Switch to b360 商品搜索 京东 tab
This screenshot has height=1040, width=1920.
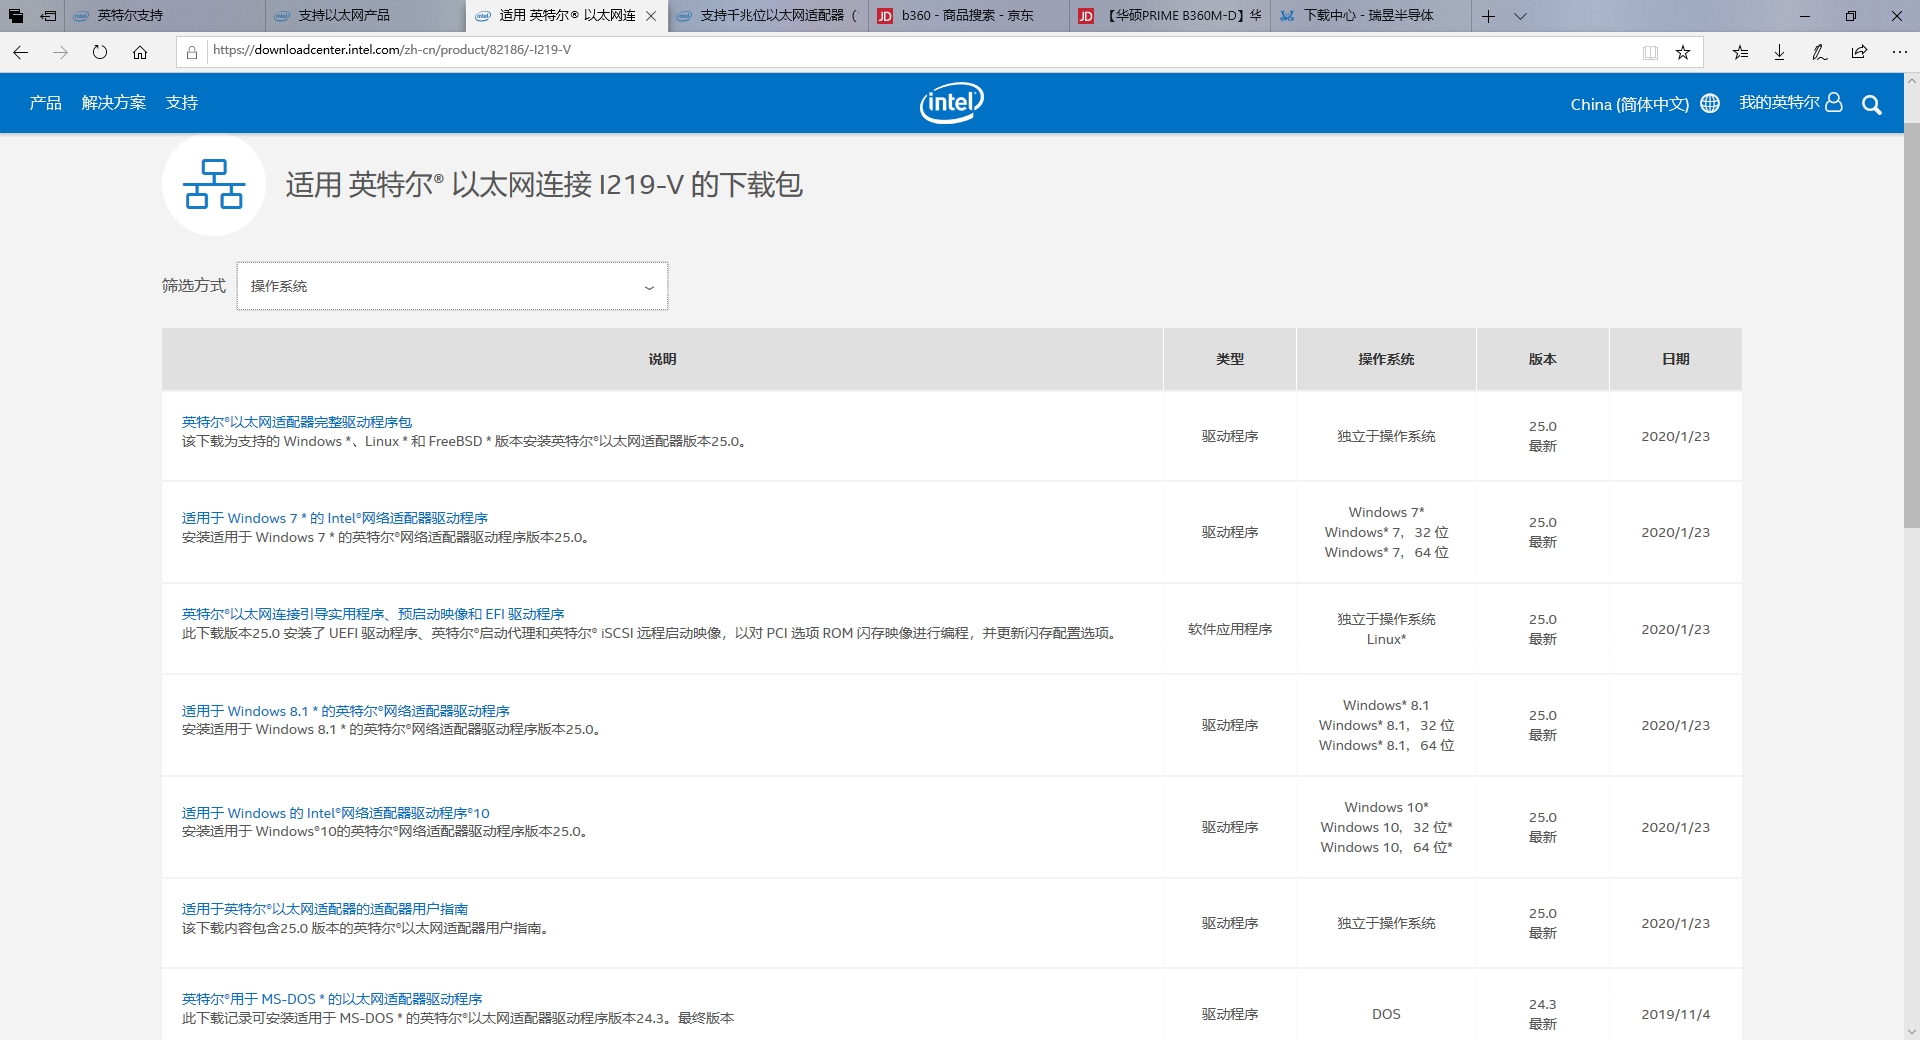click(x=969, y=16)
